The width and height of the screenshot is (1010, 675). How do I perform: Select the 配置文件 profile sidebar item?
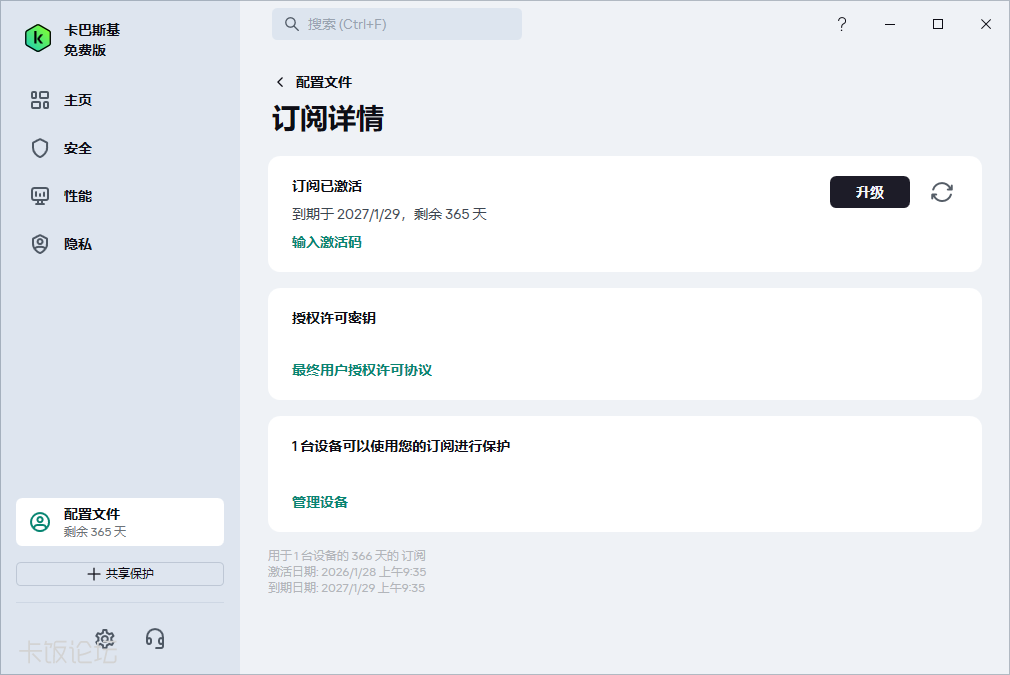click(120, 522)
